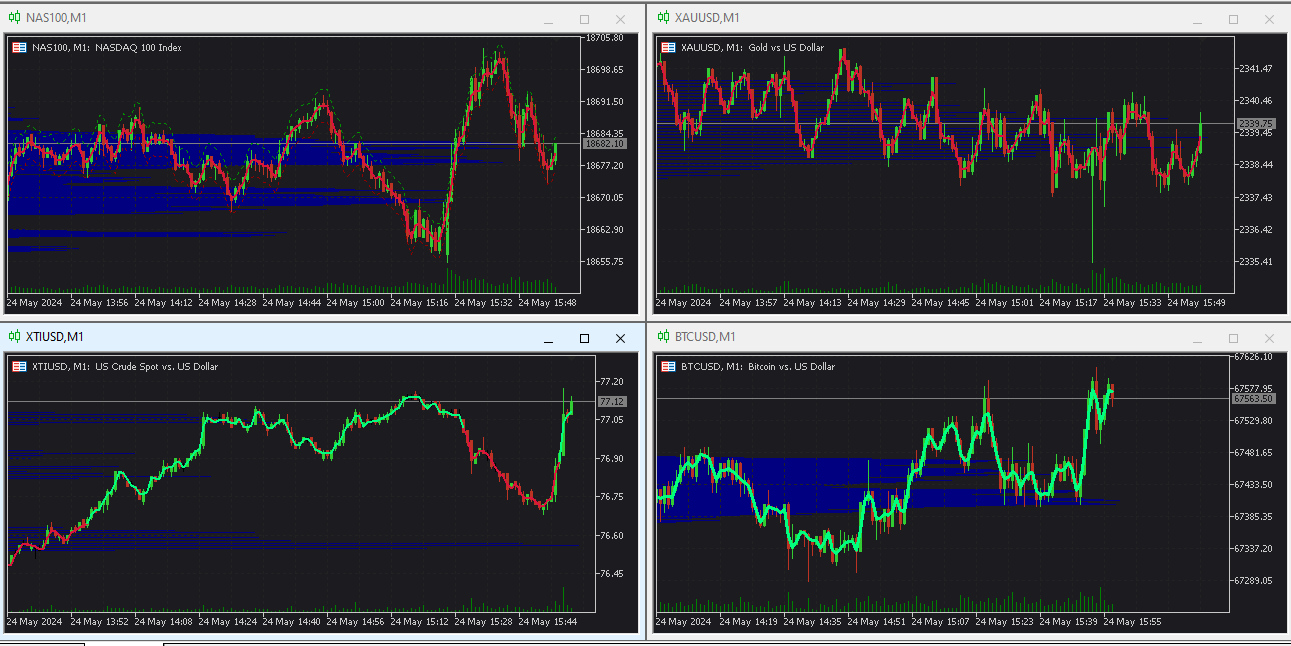Click '24 May 2024' date on XAUUSD chart
1291x646 pixels.
(x=684, y=302)
